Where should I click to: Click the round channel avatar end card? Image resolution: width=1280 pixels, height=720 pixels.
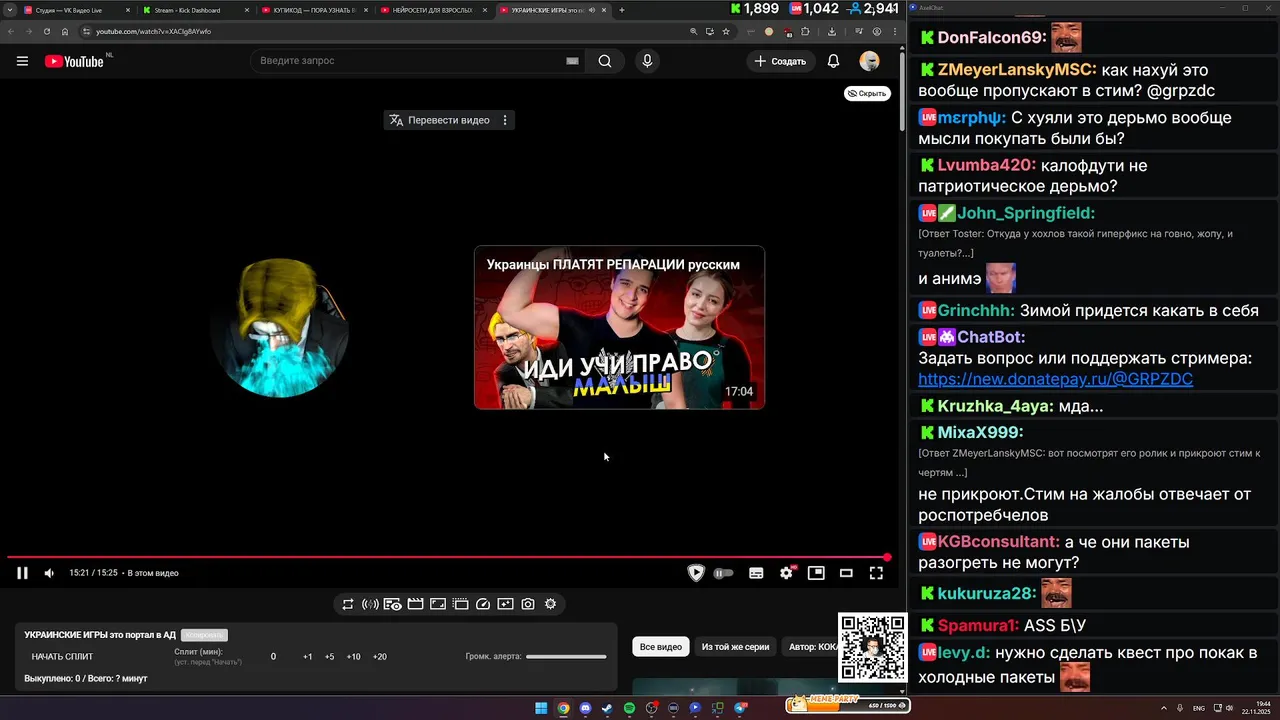[x=280, y=328]
